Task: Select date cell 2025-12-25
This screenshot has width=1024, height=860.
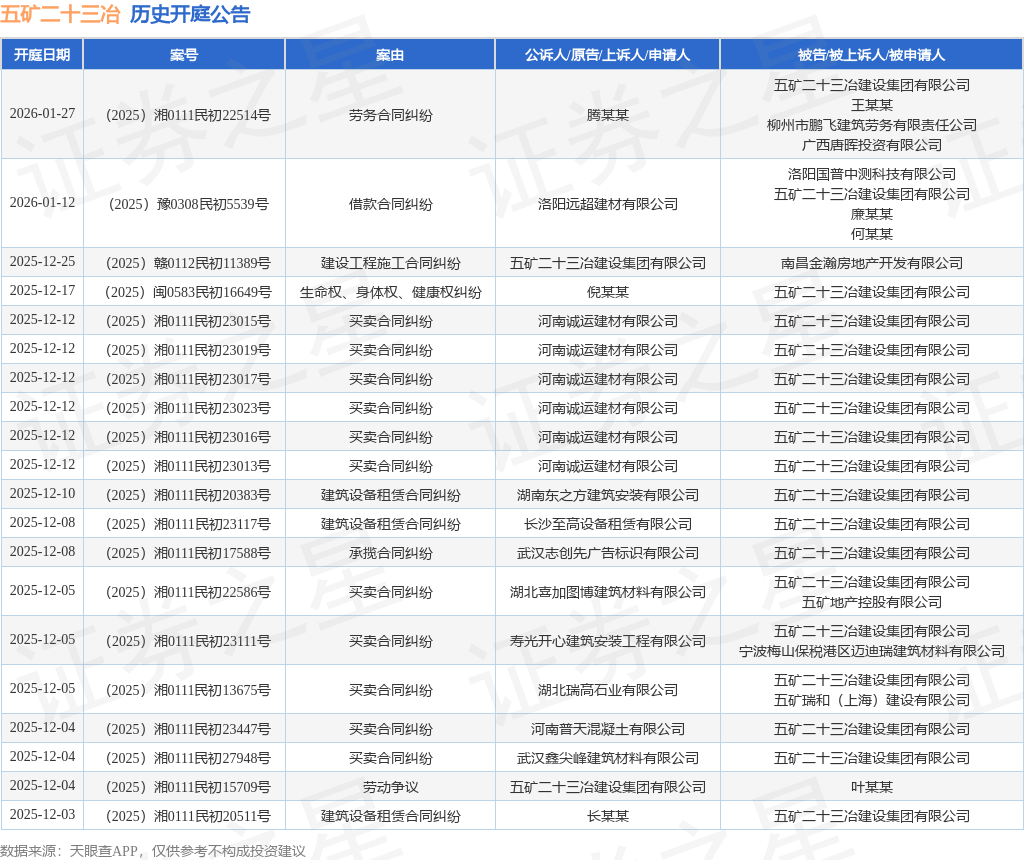Action: pos(42,261)
